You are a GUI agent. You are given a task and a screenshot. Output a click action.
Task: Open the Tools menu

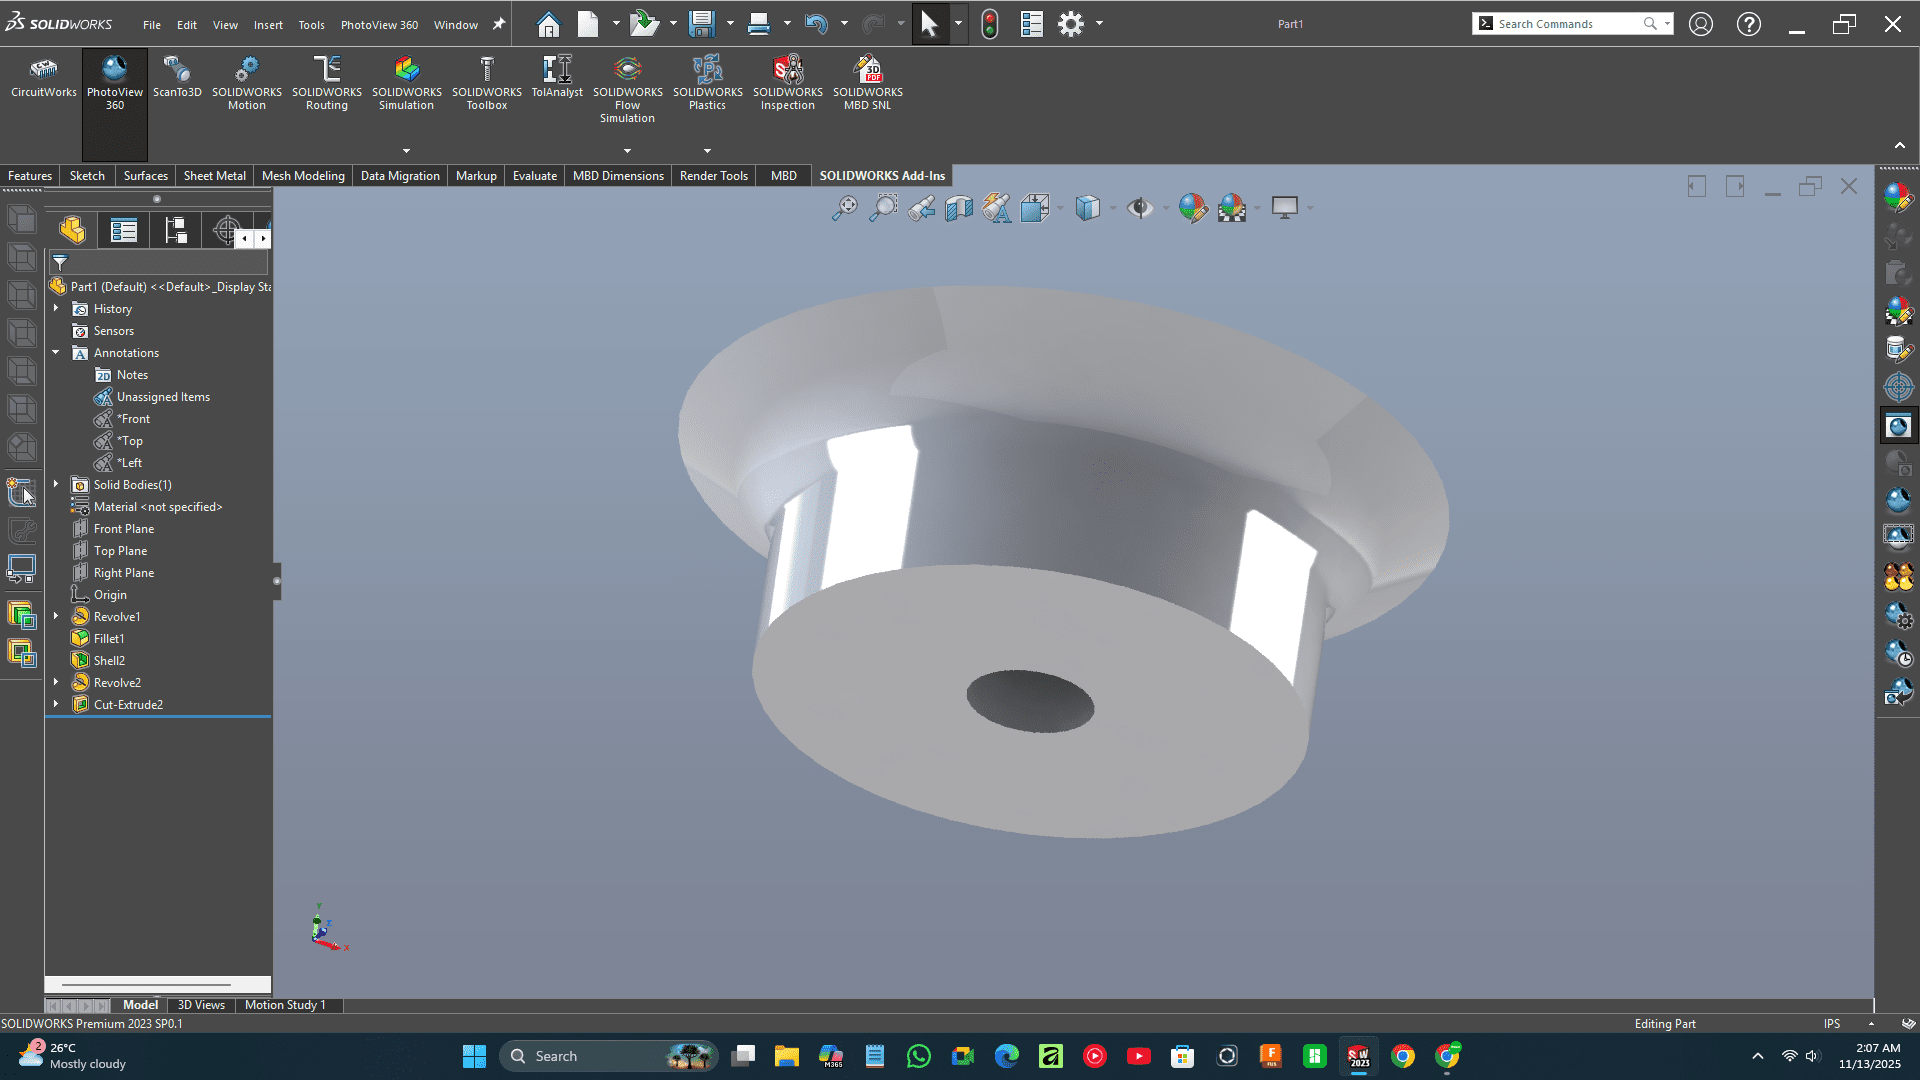(x=311, y=25)
